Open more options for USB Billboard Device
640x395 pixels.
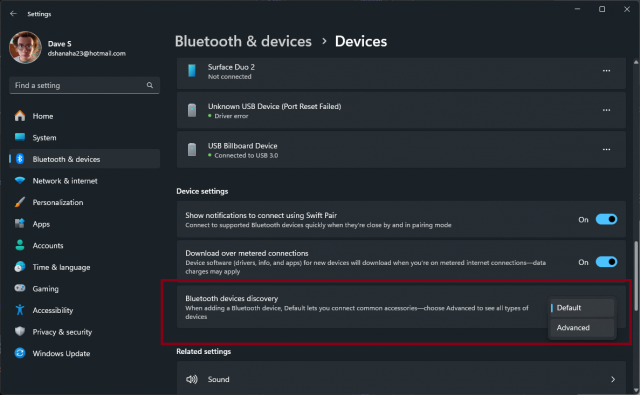tap(607, 150)
